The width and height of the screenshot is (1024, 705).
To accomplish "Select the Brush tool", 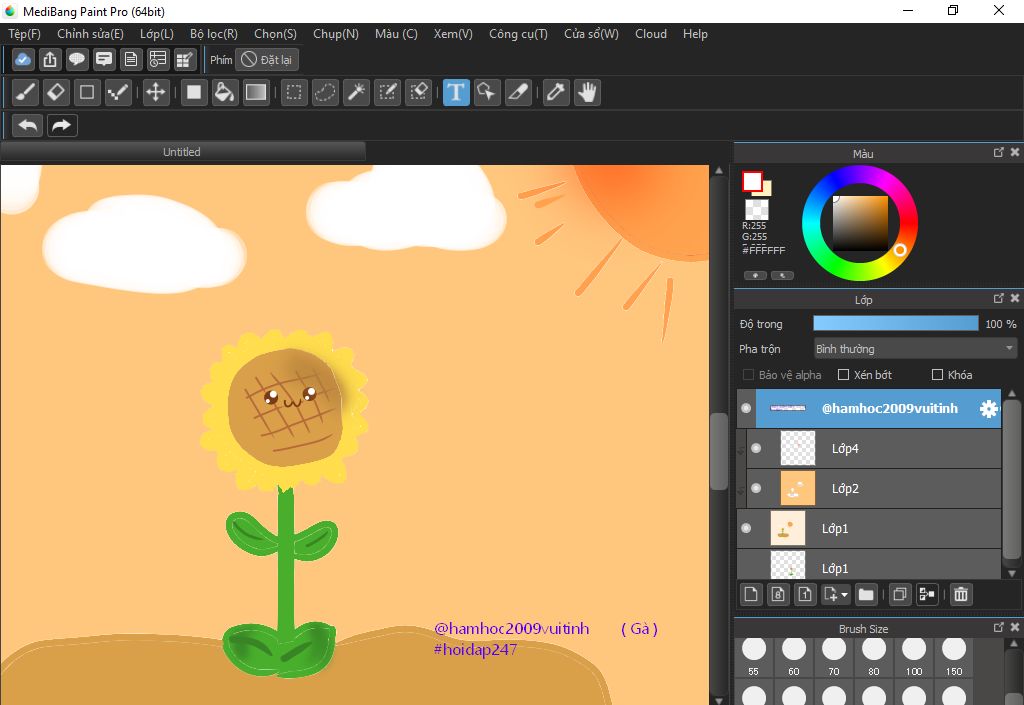I will pos(25,92).
